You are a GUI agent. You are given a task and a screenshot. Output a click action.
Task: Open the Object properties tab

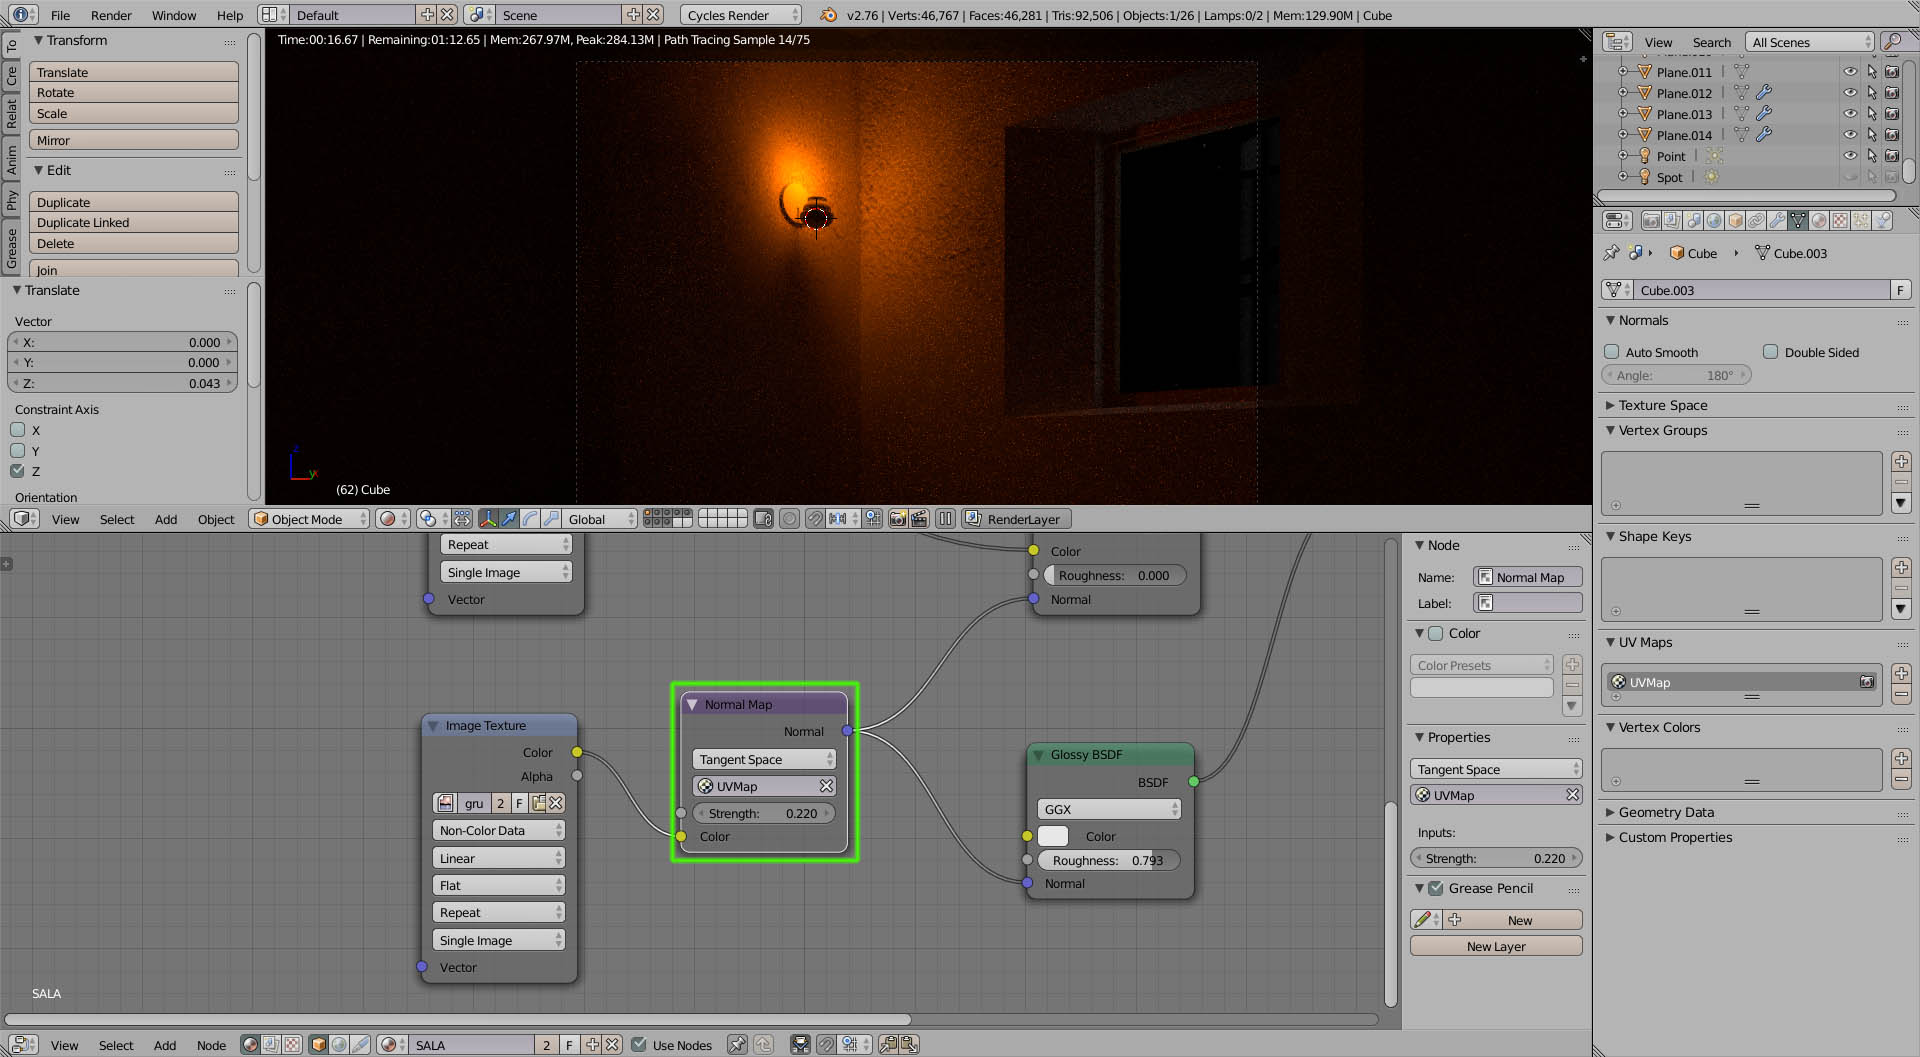[1735, 221]
